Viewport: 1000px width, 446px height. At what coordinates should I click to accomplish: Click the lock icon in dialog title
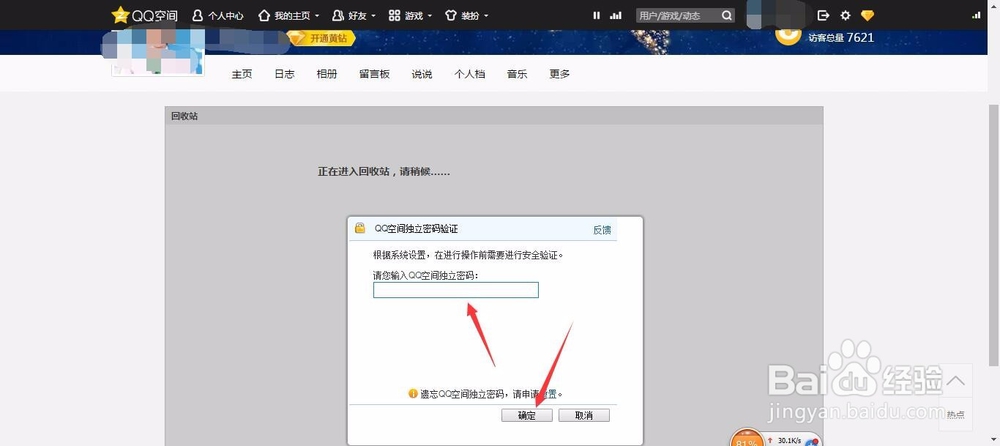360,228
